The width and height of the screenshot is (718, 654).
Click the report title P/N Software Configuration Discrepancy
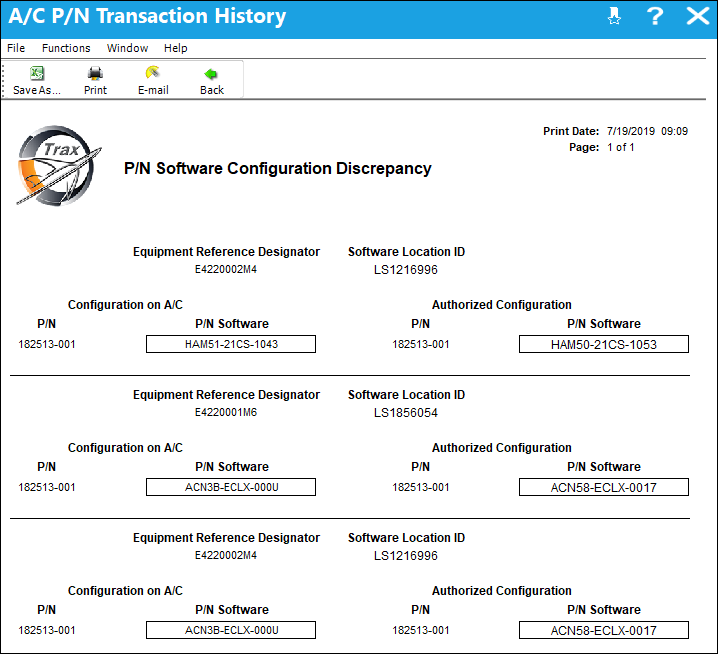(277, 168)
